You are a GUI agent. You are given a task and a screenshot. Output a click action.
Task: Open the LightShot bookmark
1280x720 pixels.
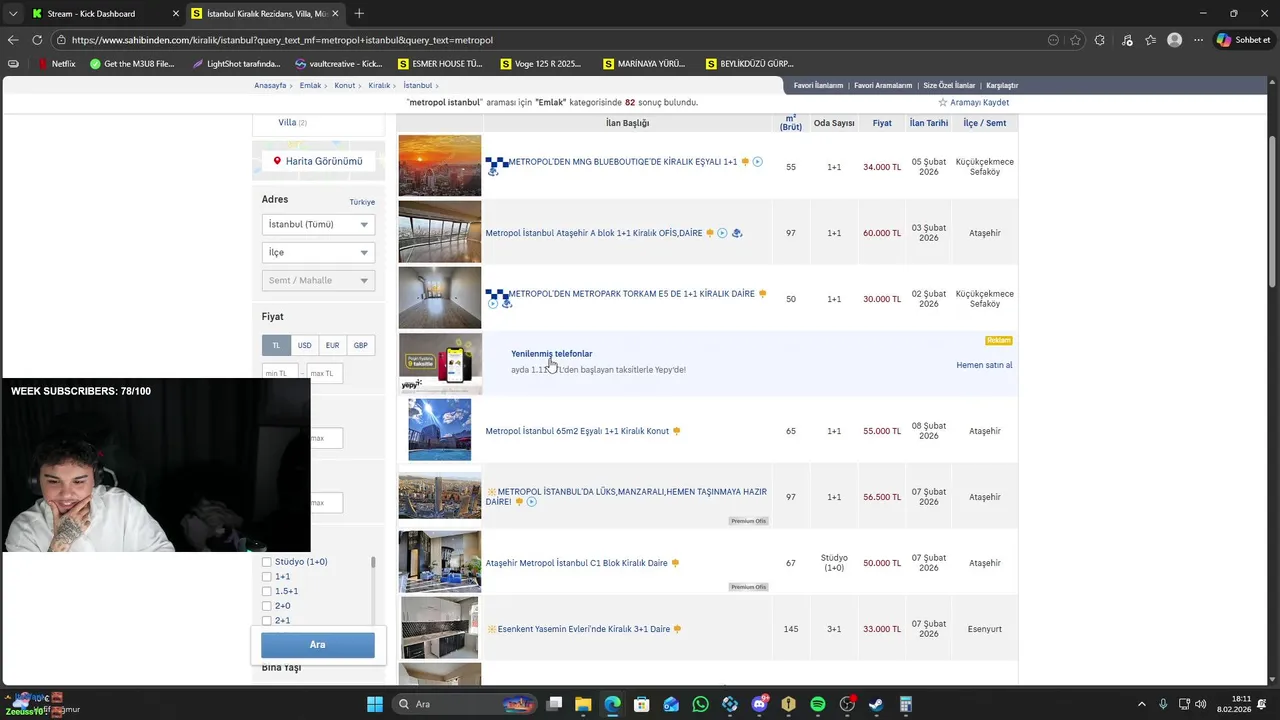coord(235,63)
